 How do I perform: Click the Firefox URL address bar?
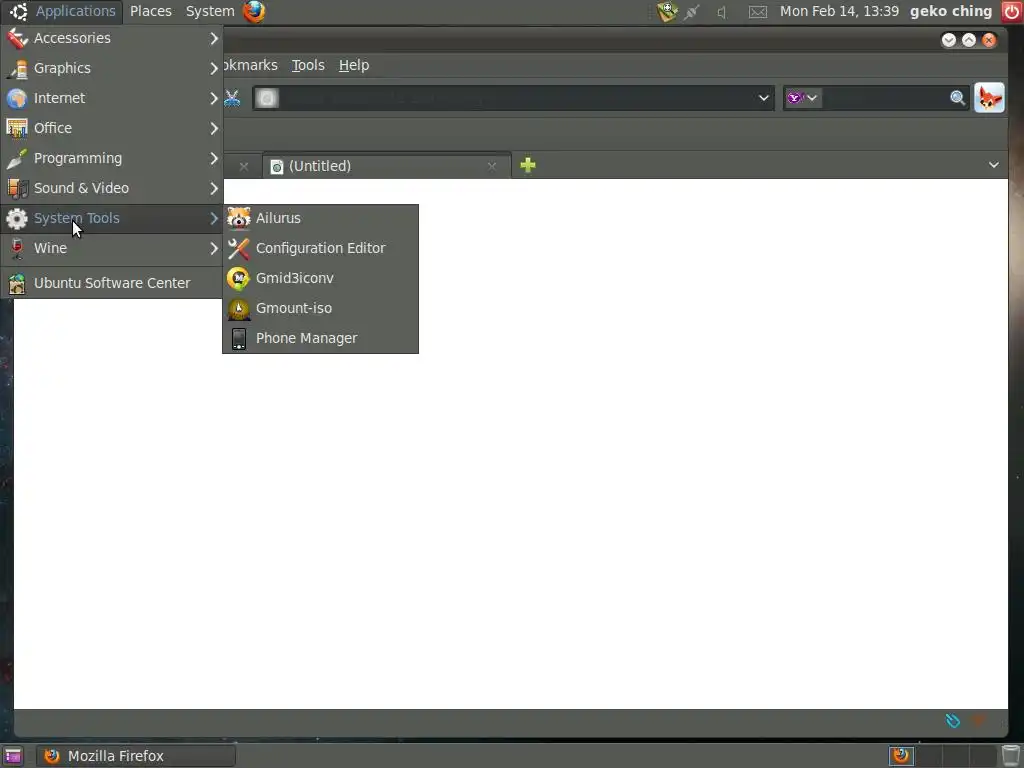[x=513, y=98]
